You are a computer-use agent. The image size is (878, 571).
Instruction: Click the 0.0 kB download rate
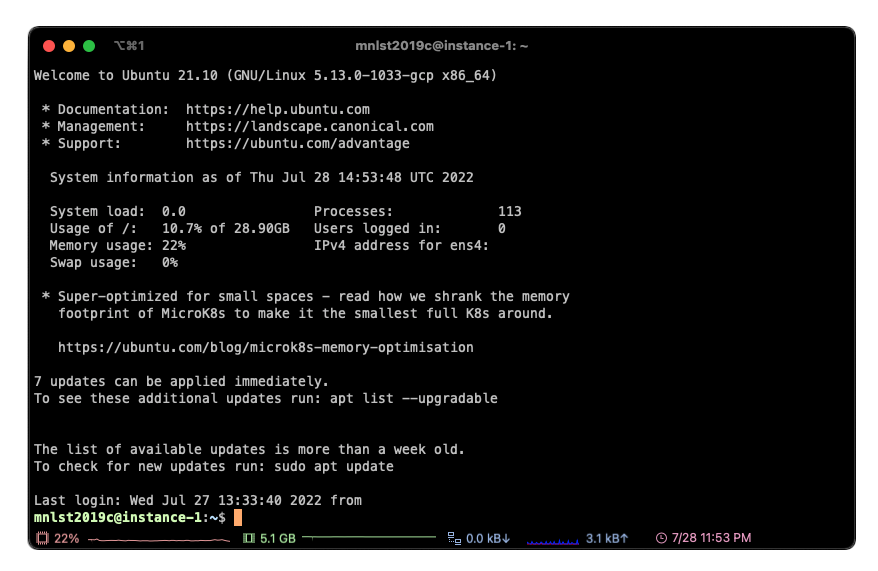coord(488,539)
